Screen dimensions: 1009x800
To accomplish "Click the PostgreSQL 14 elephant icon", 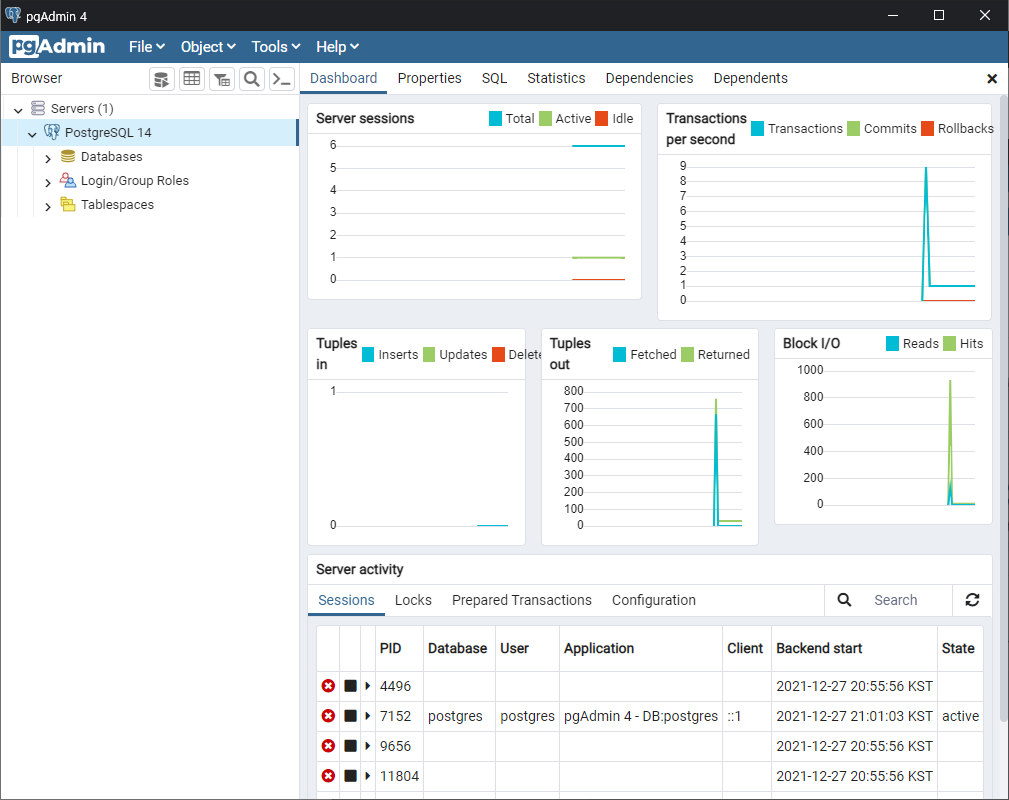I will tap(51, 132).
